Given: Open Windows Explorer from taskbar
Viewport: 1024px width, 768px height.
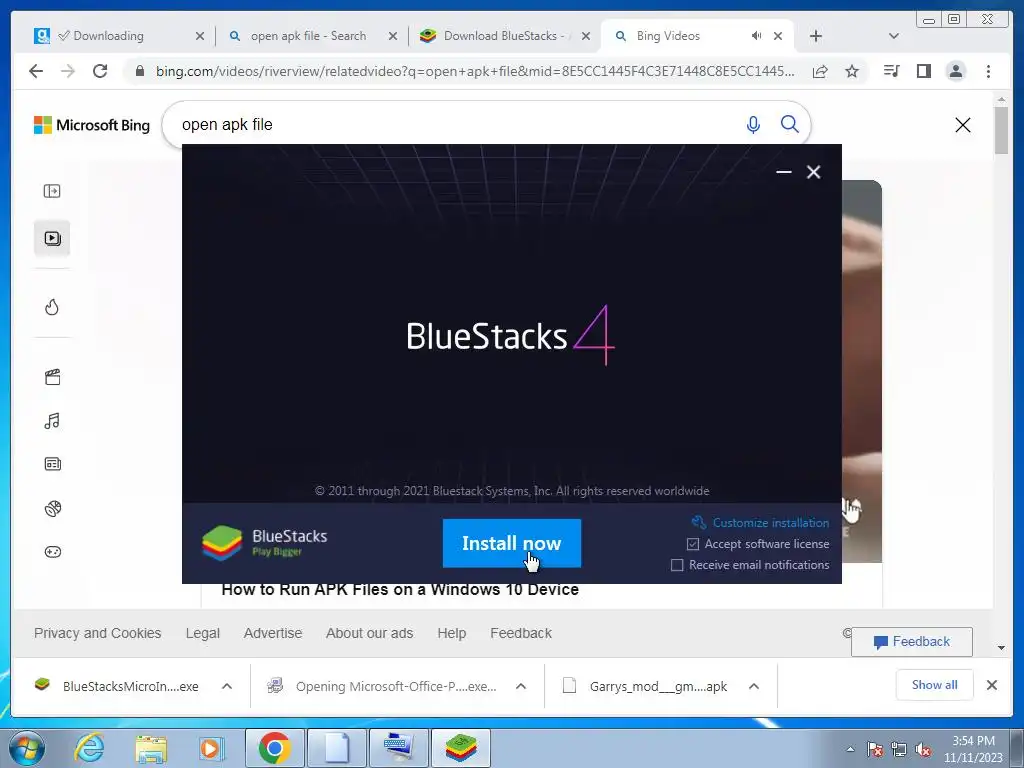Looking at the screenshot, I should (x=151, y=748).
